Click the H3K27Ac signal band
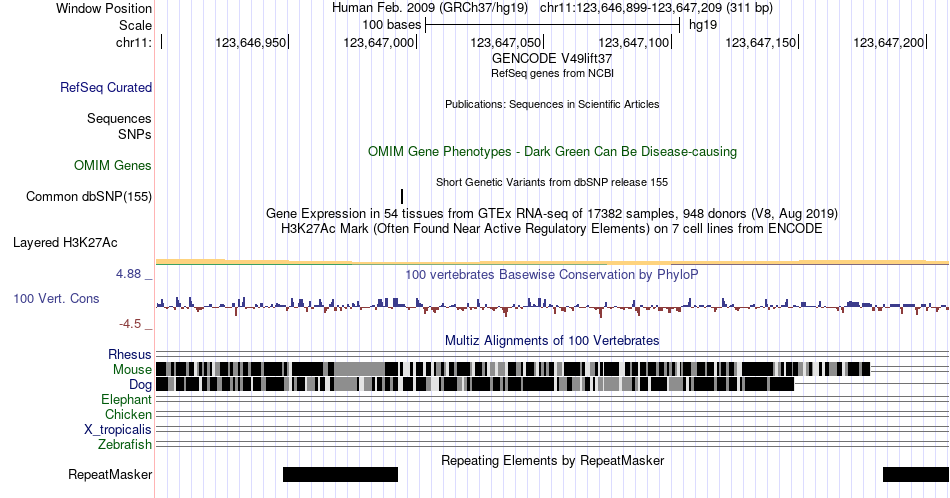Image resolution: width=950 pixels, height=498 pixels. [x=552, y=262]
